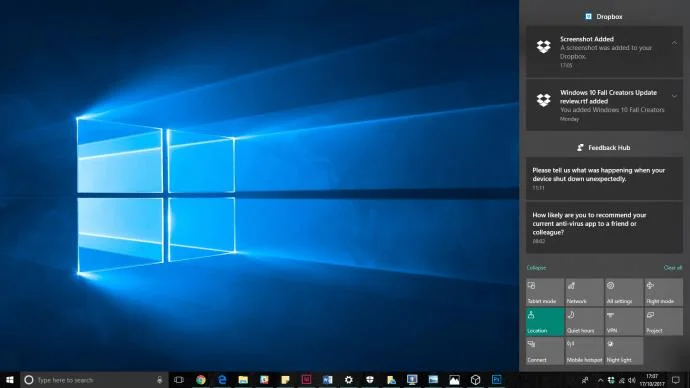Expand the Fall Creators Update review notification chevron
Screen dimensions: 690x388
click(x=674, y=96)
